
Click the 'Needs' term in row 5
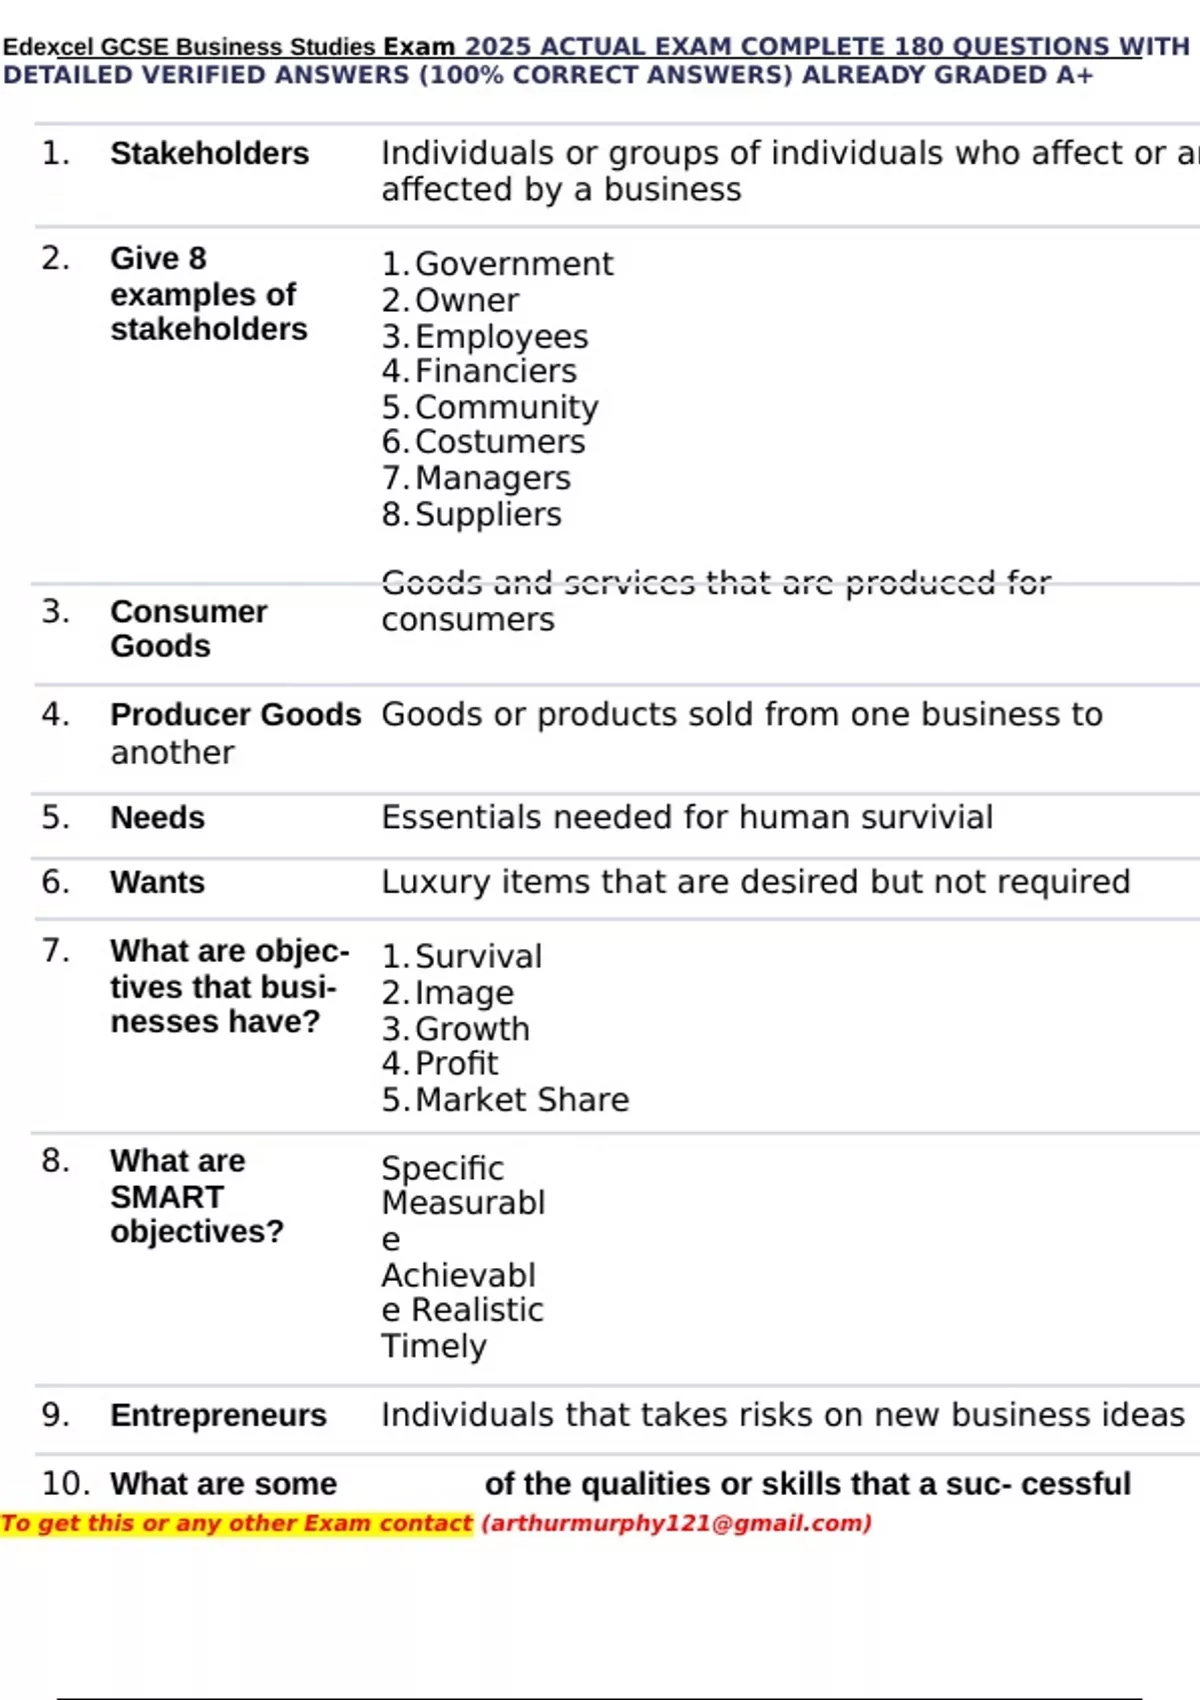(x=157, y=817)
